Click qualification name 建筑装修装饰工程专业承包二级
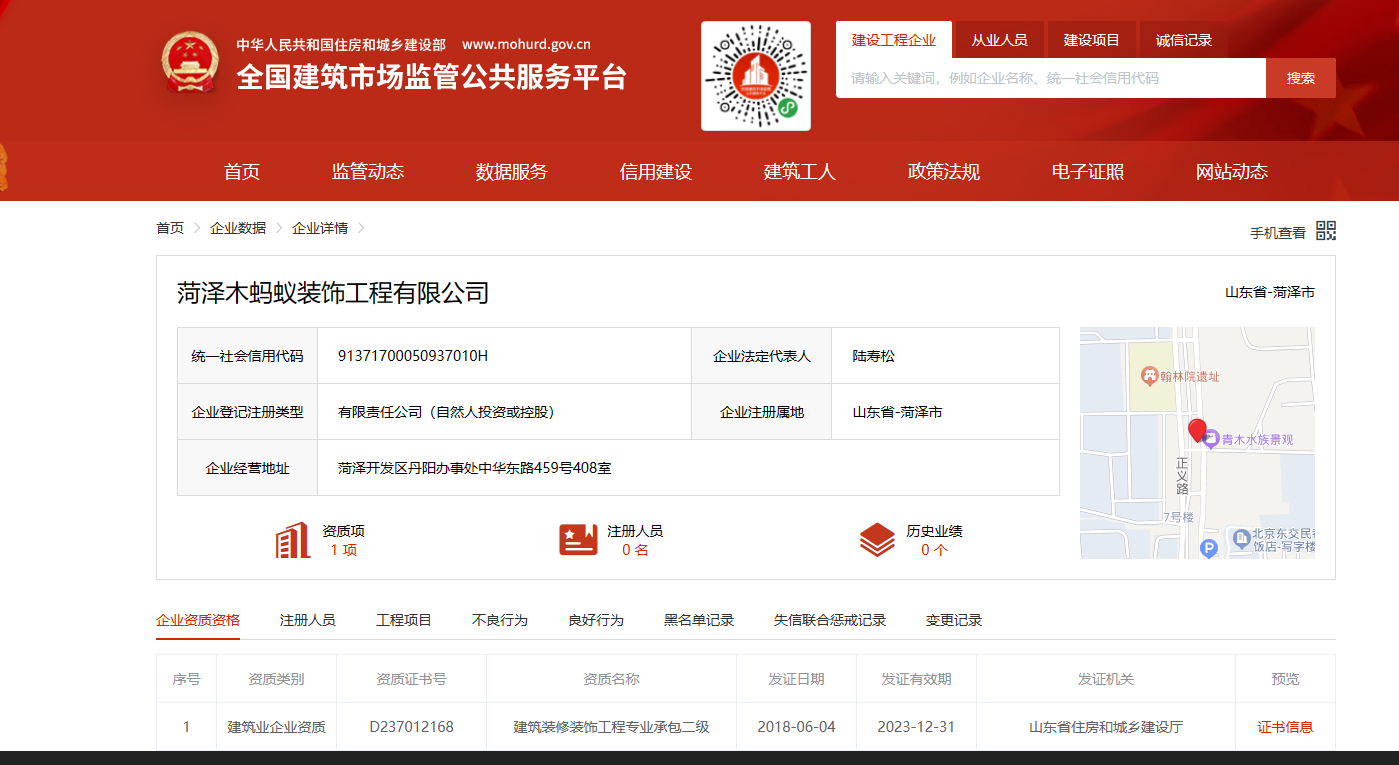This screenshot has width=1399, height=765. point(611,727)
